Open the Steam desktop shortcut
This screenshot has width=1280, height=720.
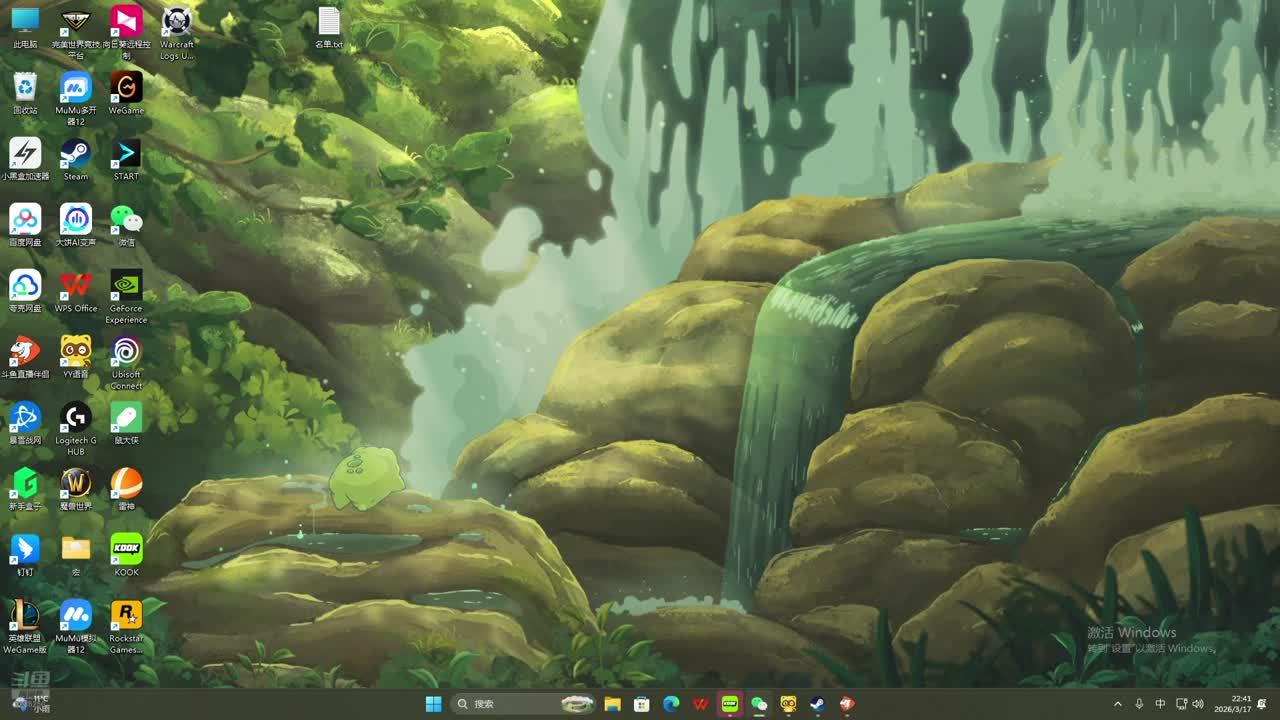coord(75,155)
